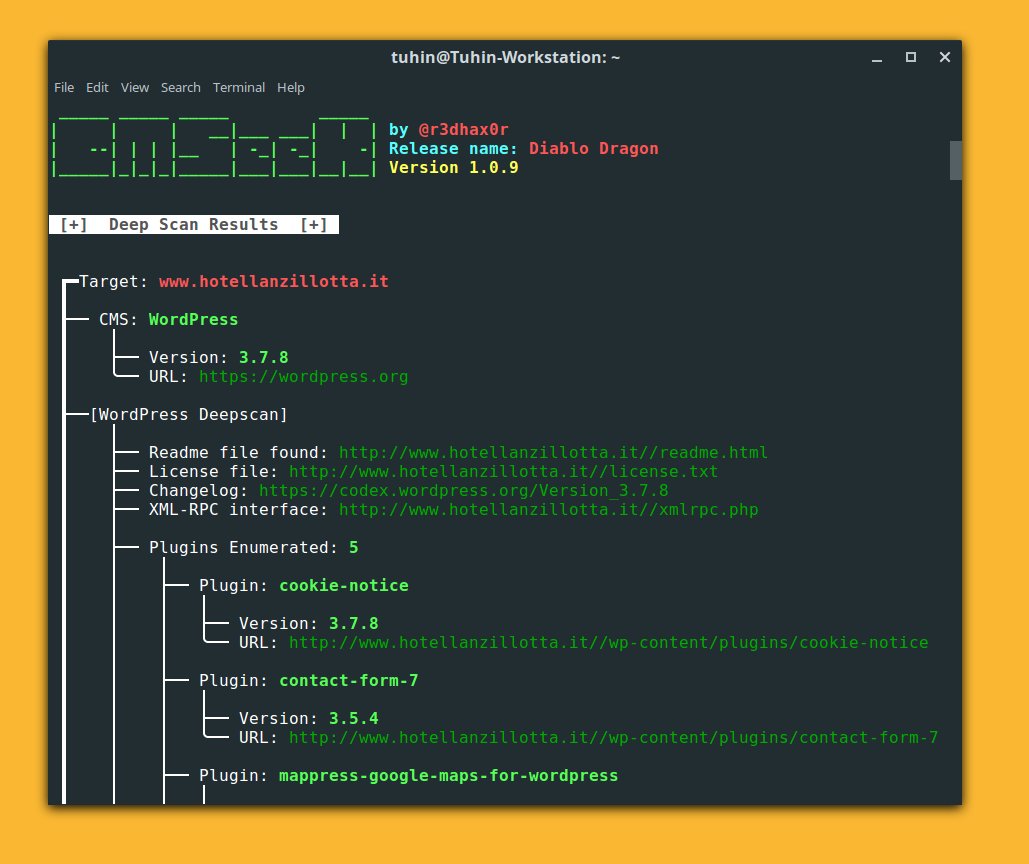Click the WordPress CMS name
This screenshot has height=864, width=1029.
tap(194, 319)
